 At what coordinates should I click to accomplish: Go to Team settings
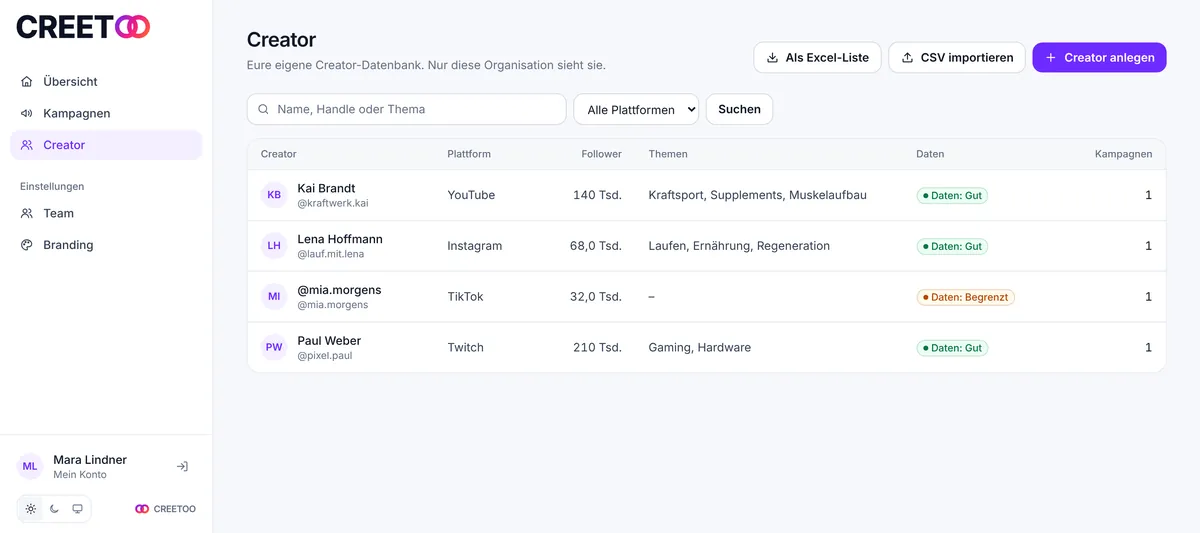tap(106, 213)
